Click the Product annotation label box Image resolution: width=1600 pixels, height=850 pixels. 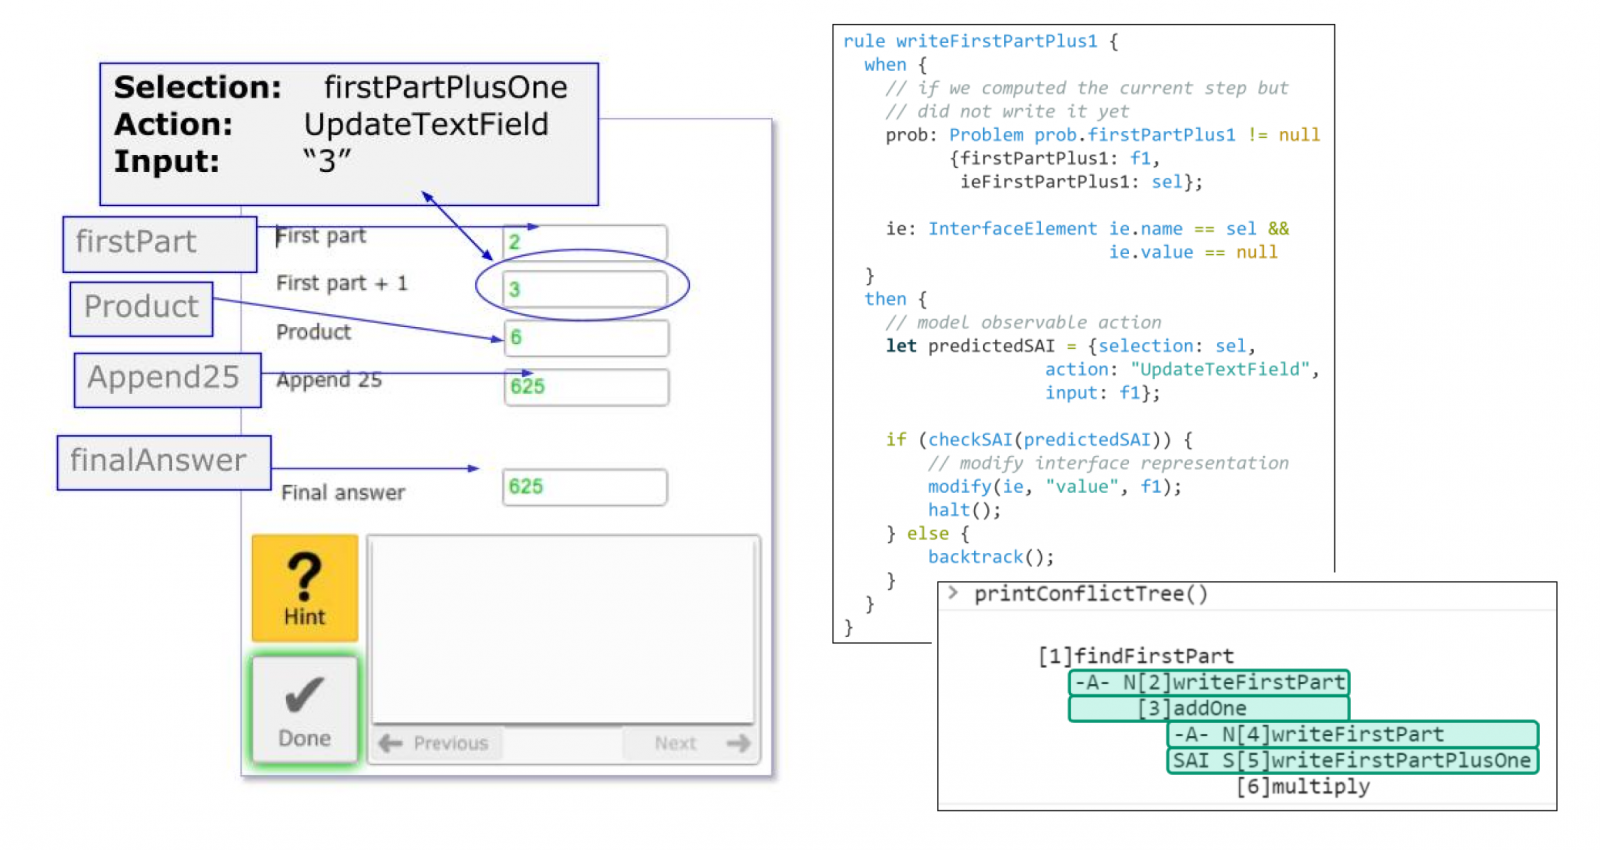click(141, 309)
